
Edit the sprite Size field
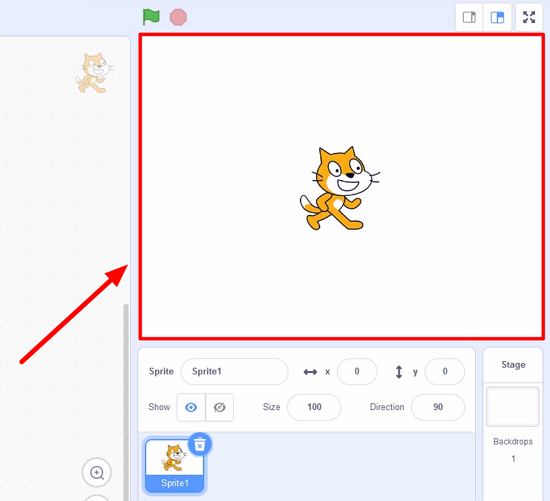pos(314,407)
